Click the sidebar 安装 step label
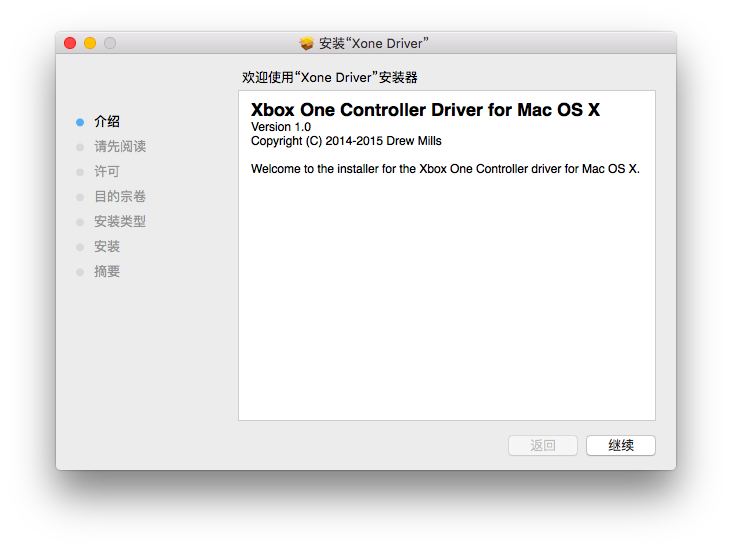The width and height of the screenshot is (732, 550). [107, 247]
